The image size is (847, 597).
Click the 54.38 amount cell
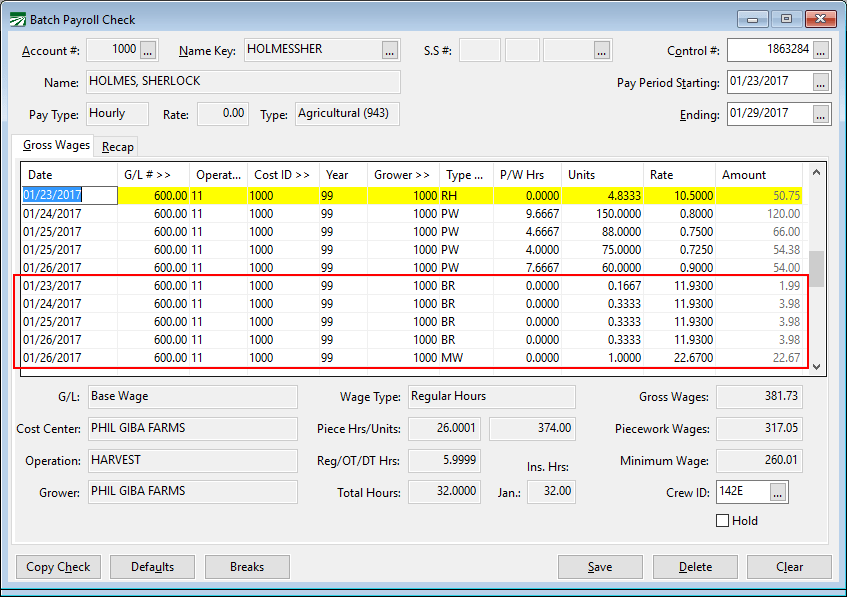tap(759, 250)
